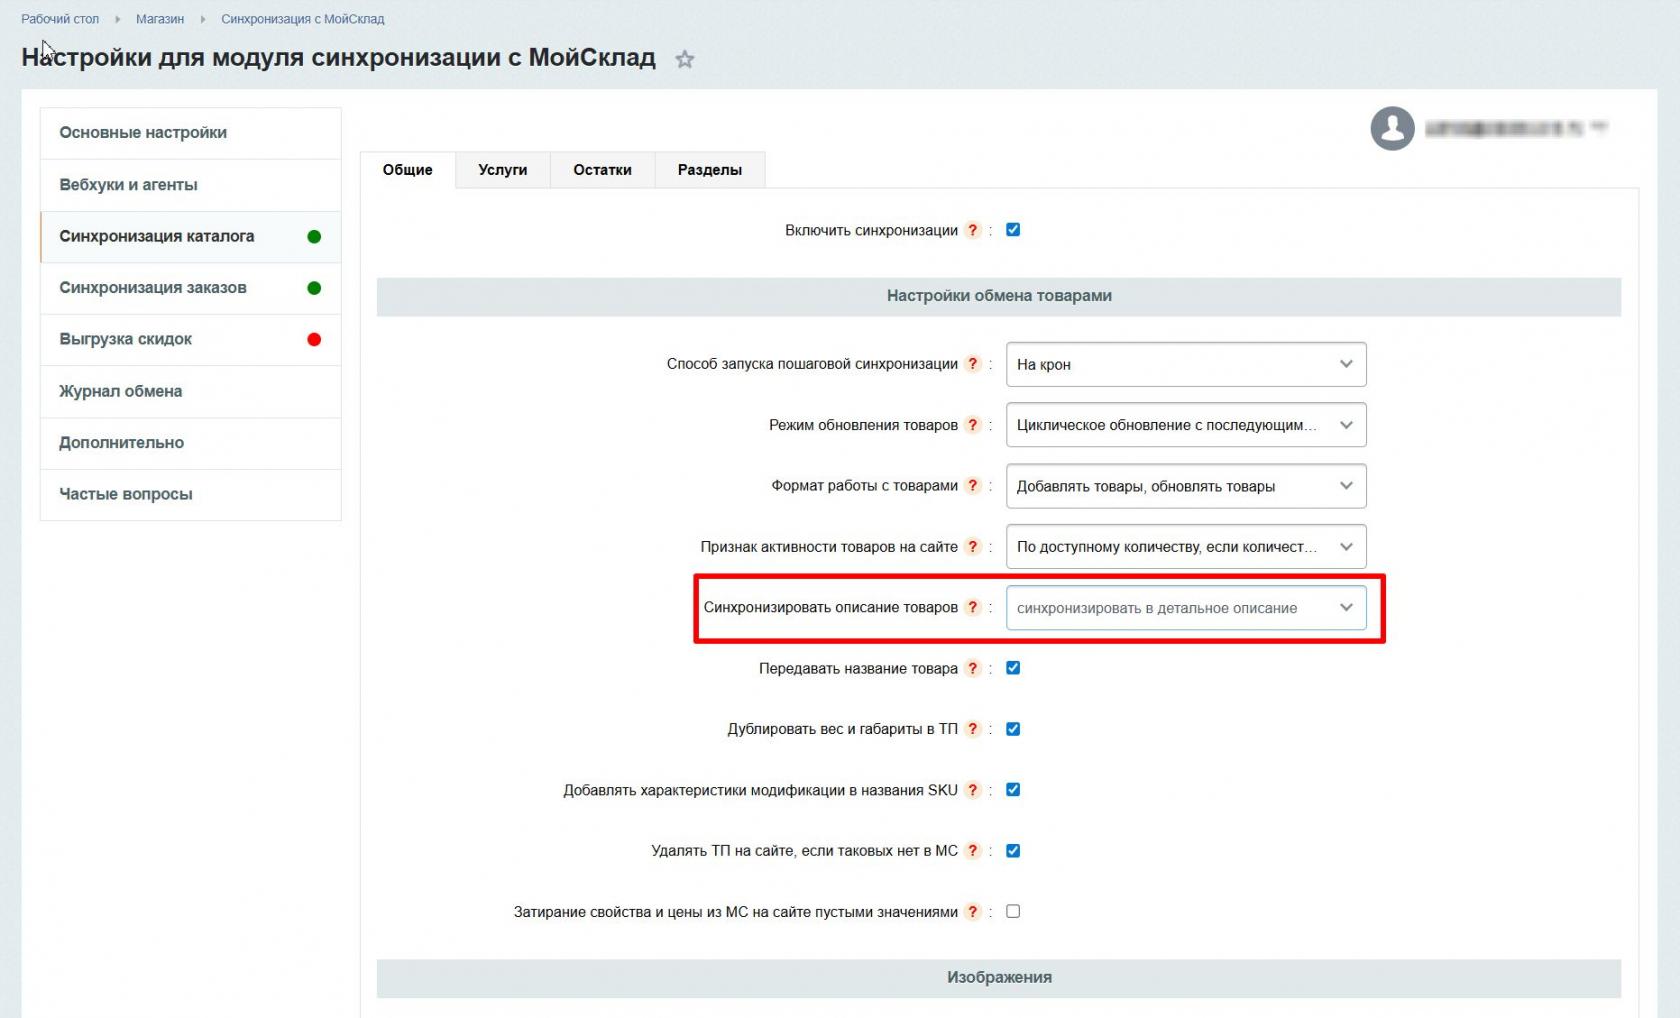This screenshot has height=1018, width=1680.
Task: Disable 'Добавлять характеристики модификации в названия SKU'
Action: [x=1013, y=790]
